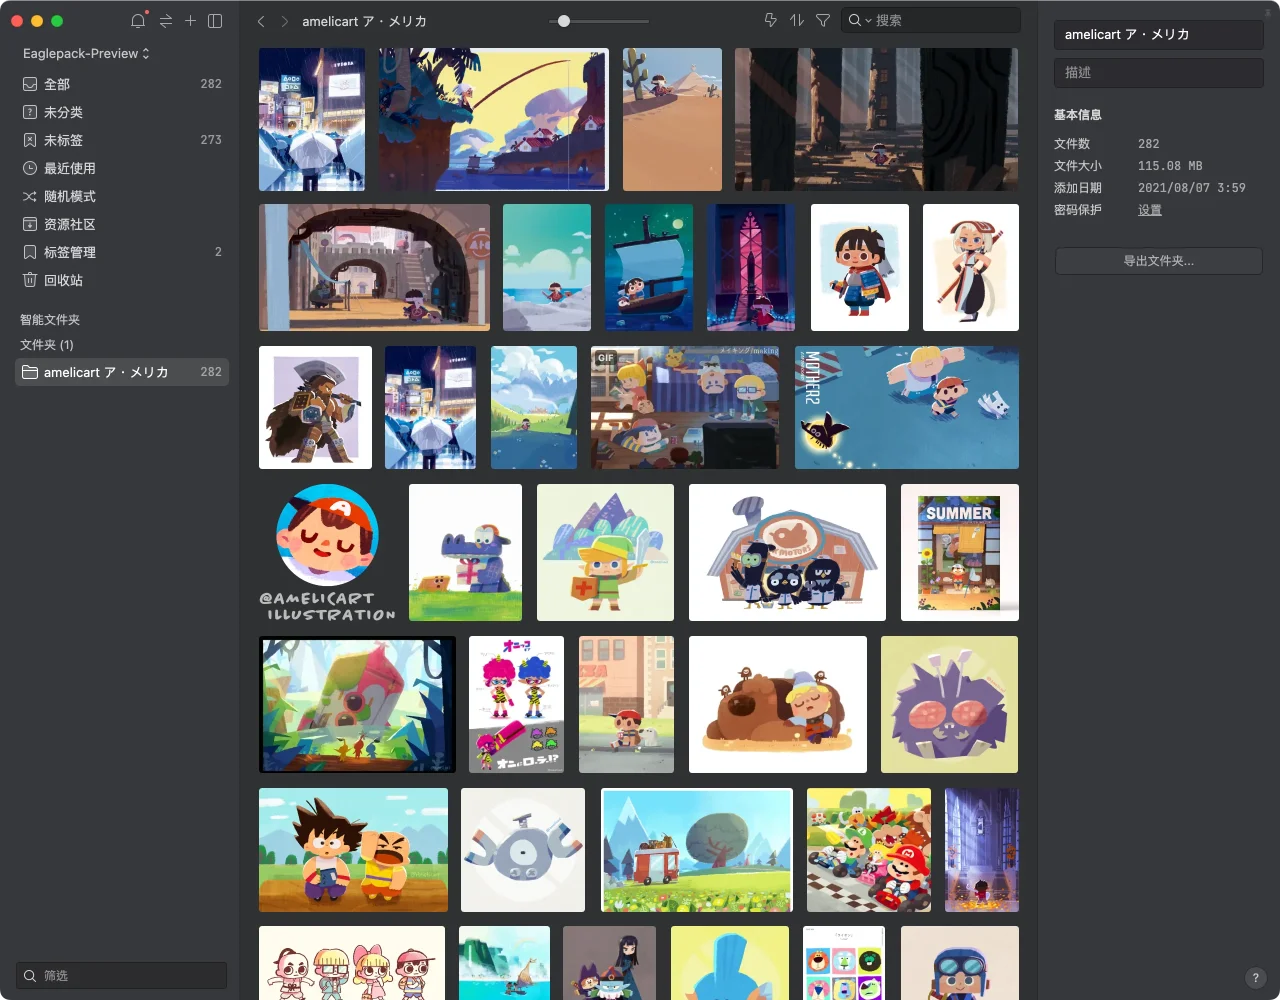The width and height of the screenshot is (1280, 1000).
Task: Select the pink tower night thumbnail
Action: (751, 267)
